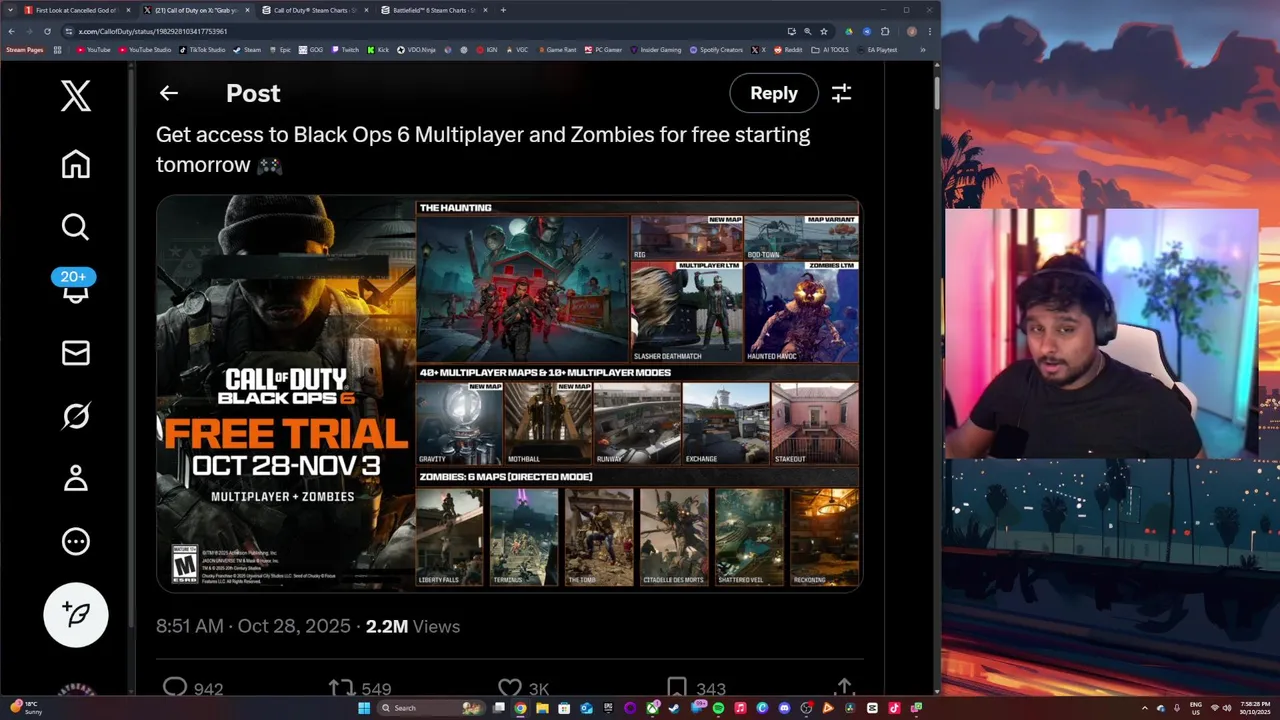Open Chrome from the taskbar
The width and height of the screenshot is (1280, 720).
(x=520, y=708)
